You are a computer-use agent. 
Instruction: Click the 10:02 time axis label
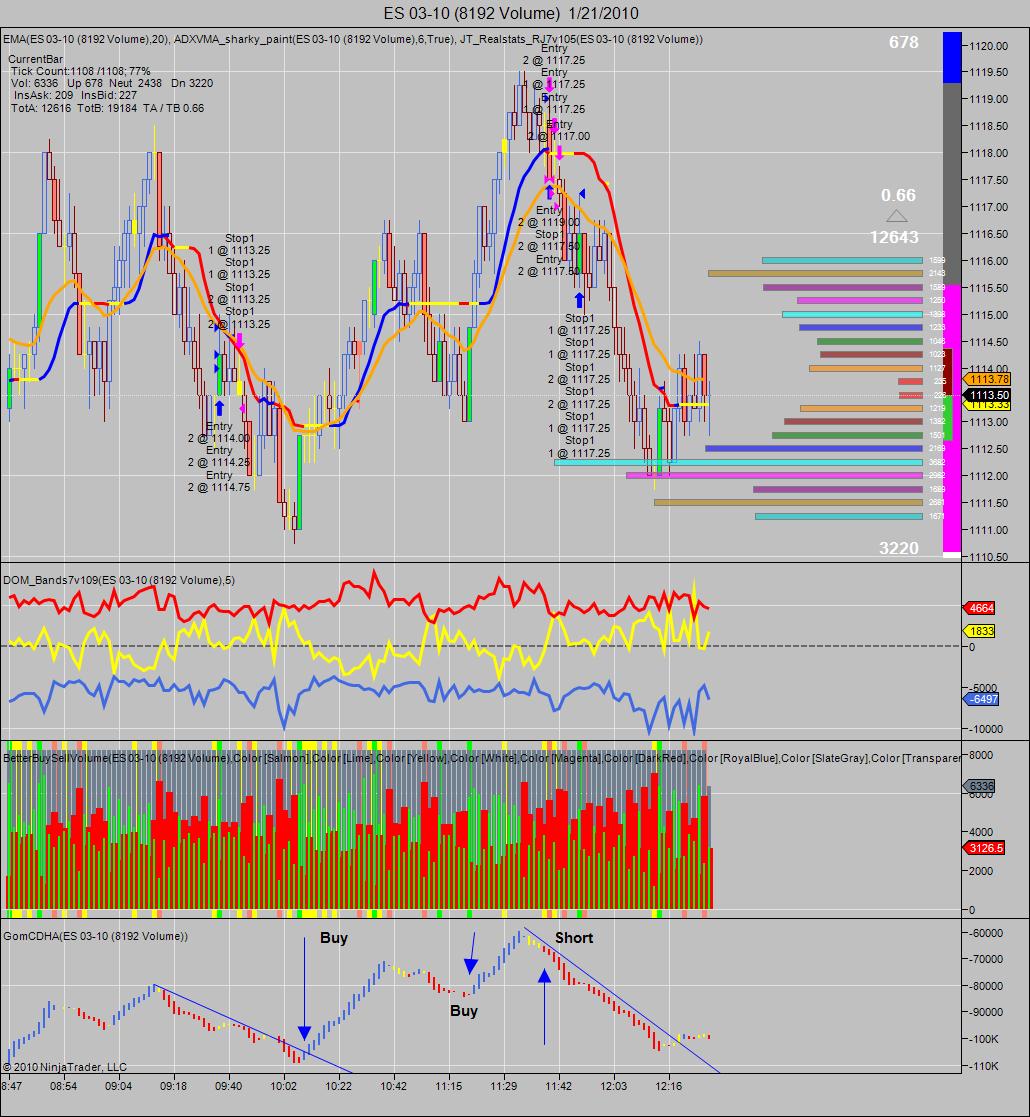point(283,1086)
